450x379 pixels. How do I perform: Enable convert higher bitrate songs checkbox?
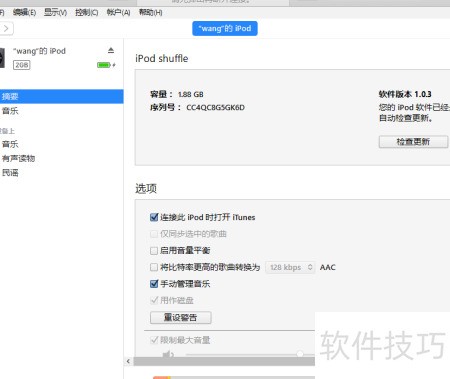pos(154,267)
